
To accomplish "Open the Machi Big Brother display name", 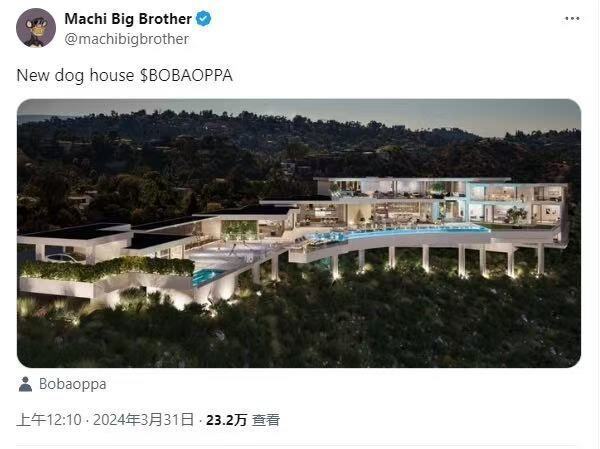I will pyautogui.click(x=128, y=19).
